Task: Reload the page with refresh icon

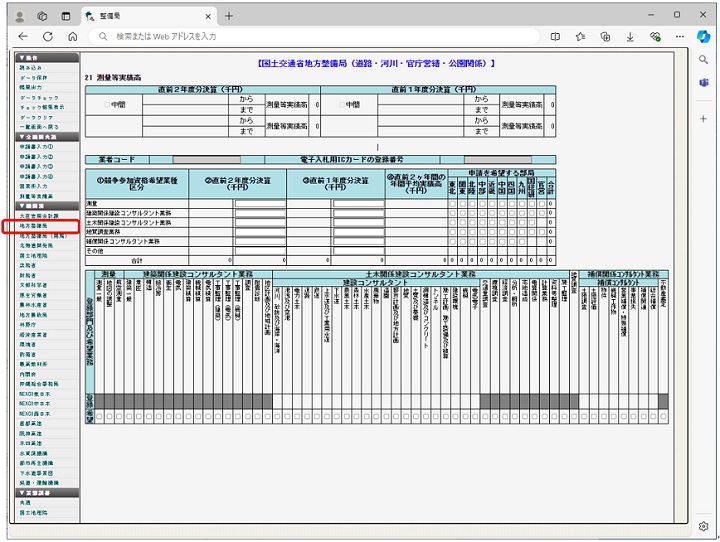Action: point(48,36)
